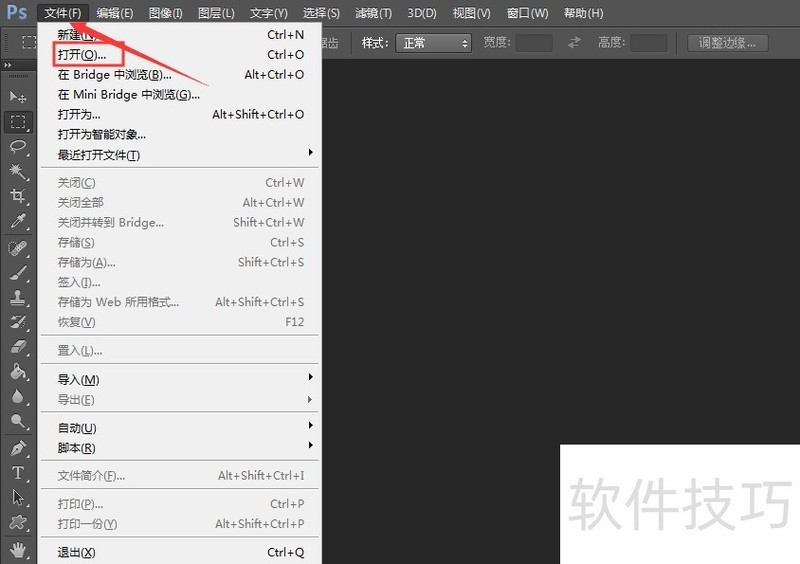
Task: Select the Crop tool
Action: 18,196
